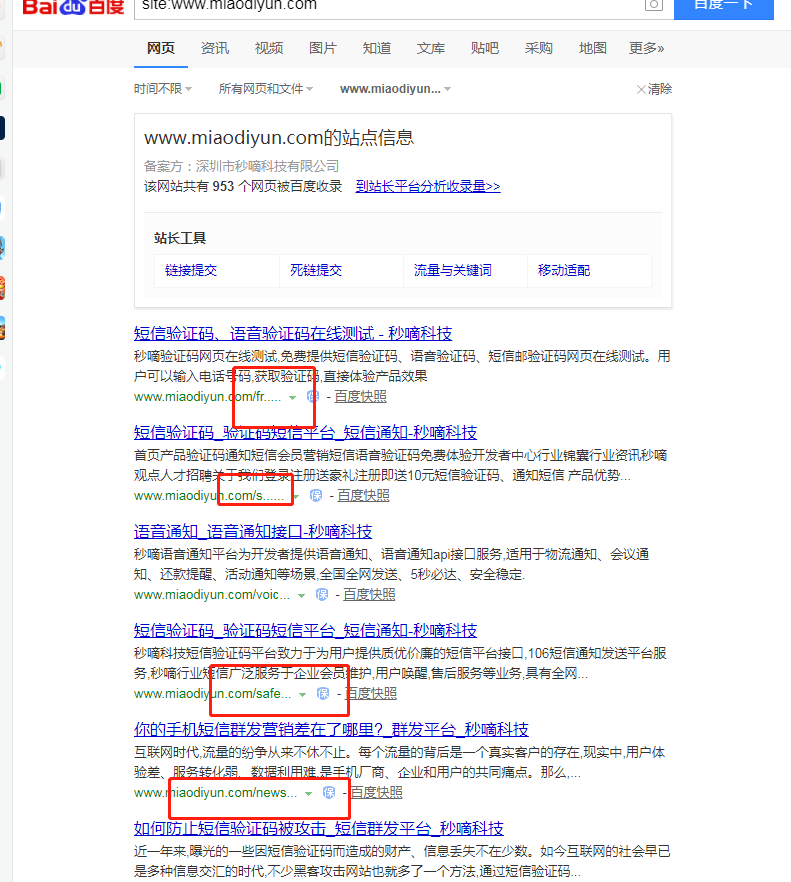Switch to the 图片 images tab
This screenshot has width=791, height=882.
click(322, 48)
